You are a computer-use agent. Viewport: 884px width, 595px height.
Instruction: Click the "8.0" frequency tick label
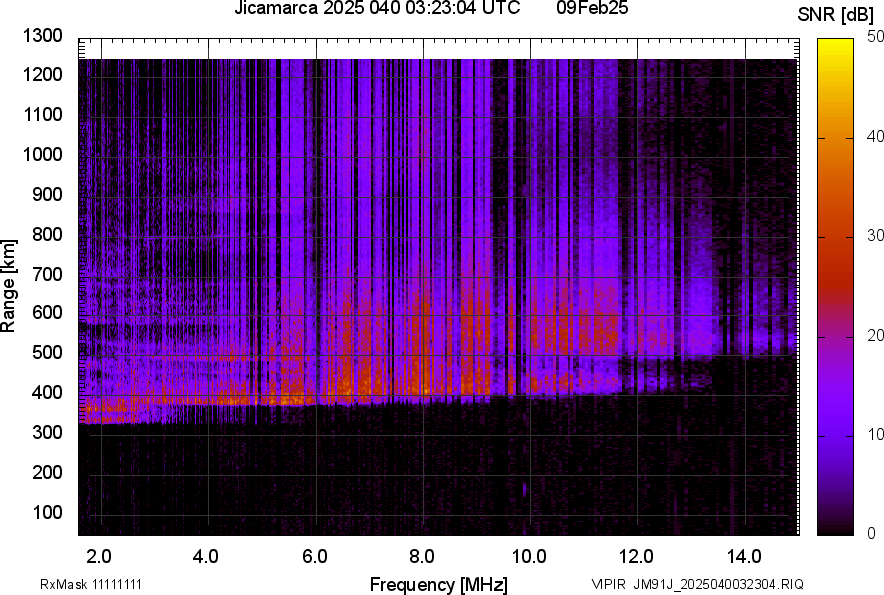[x=421, y=556]
